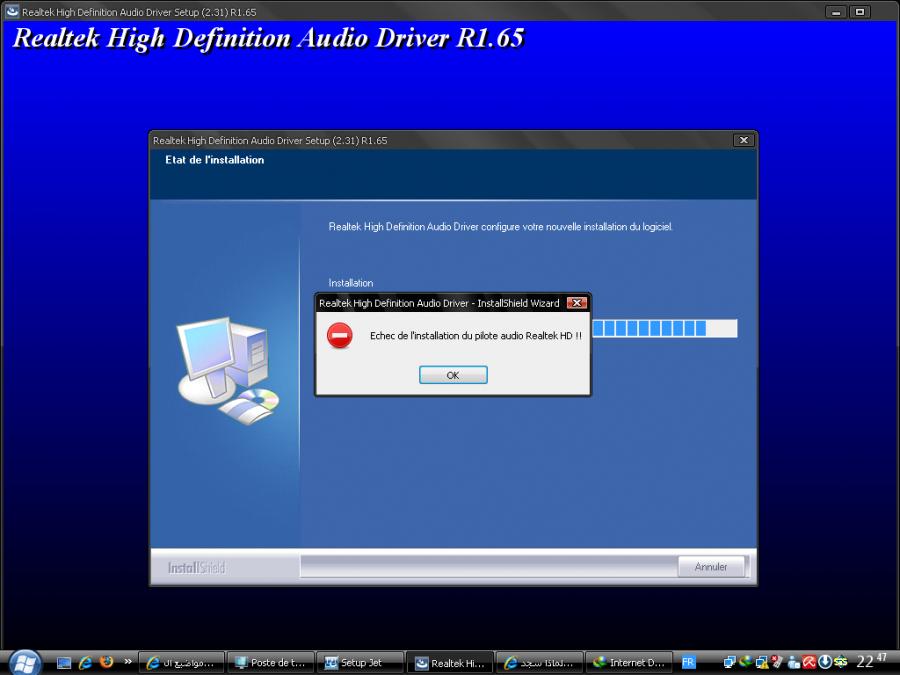Launch Internet Explorer from quick launch

point(86,662)
